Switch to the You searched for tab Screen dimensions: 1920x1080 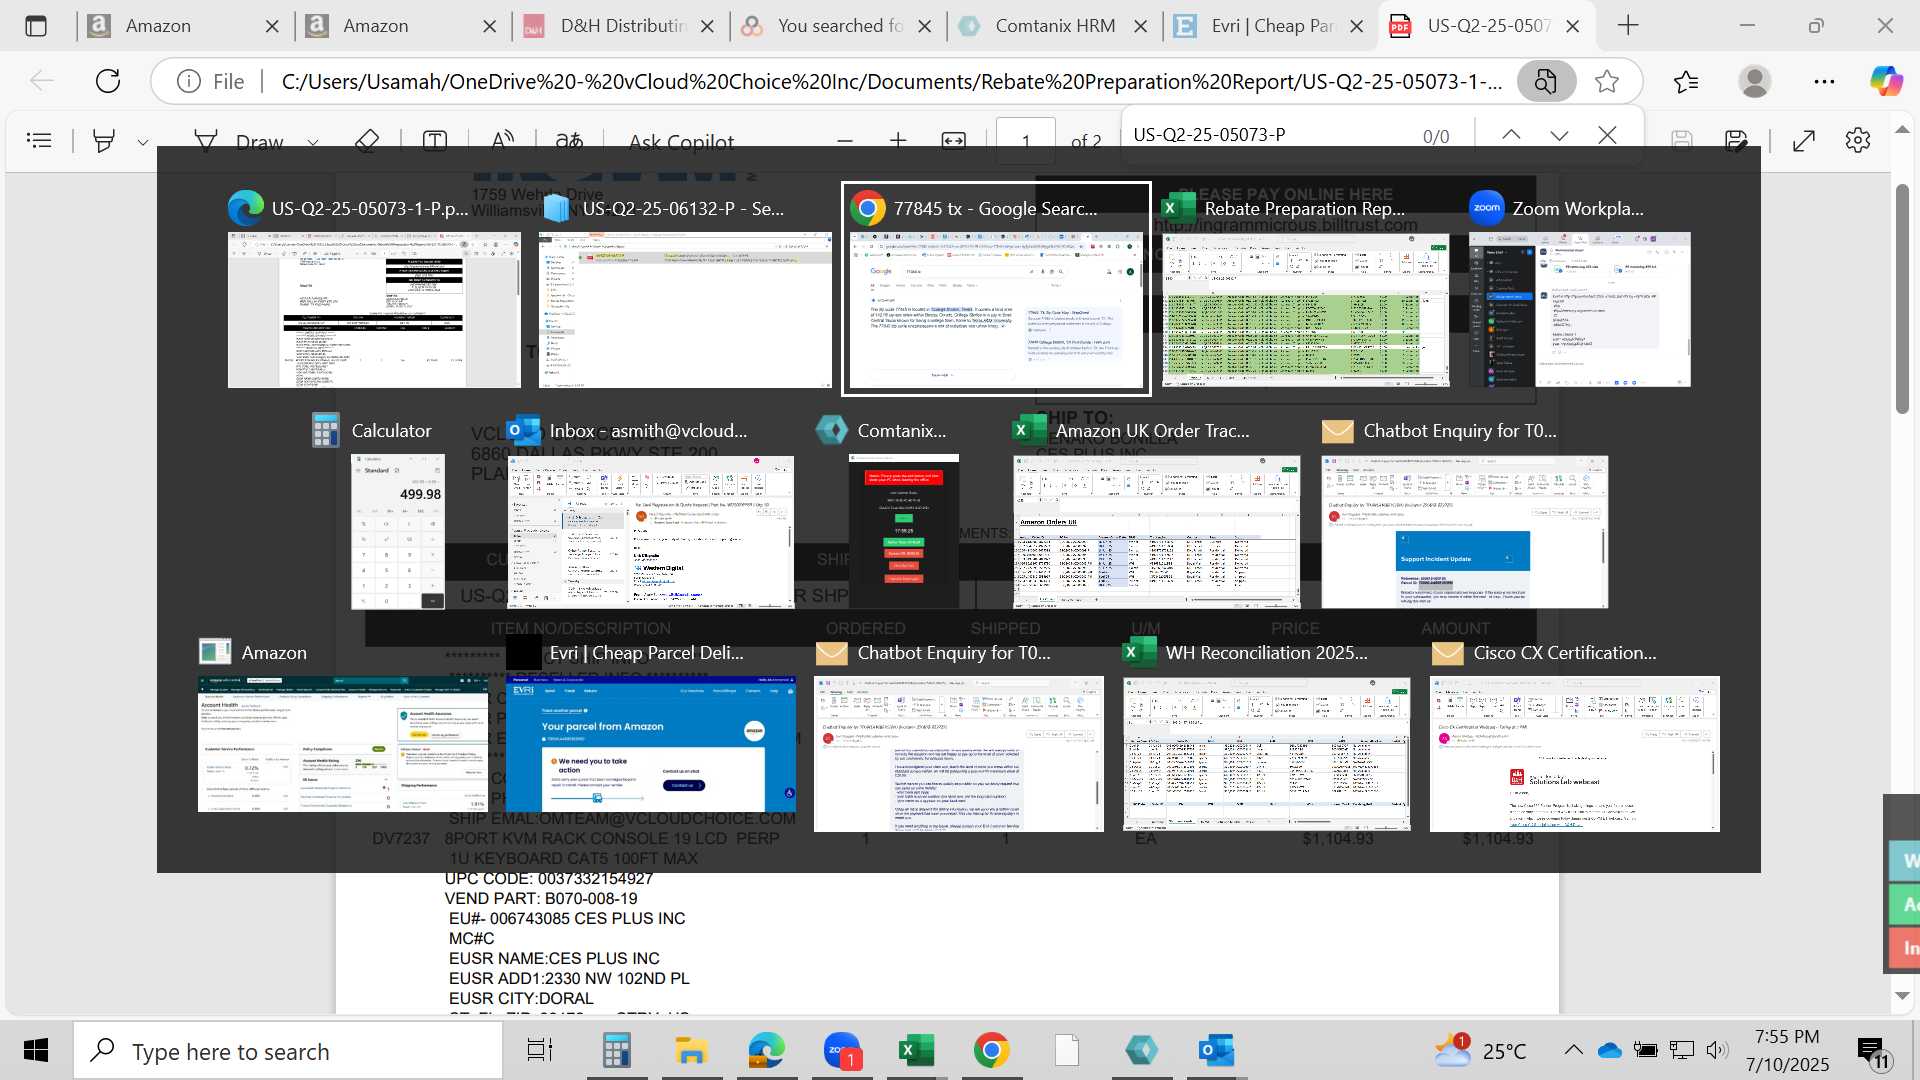(838, 26)
